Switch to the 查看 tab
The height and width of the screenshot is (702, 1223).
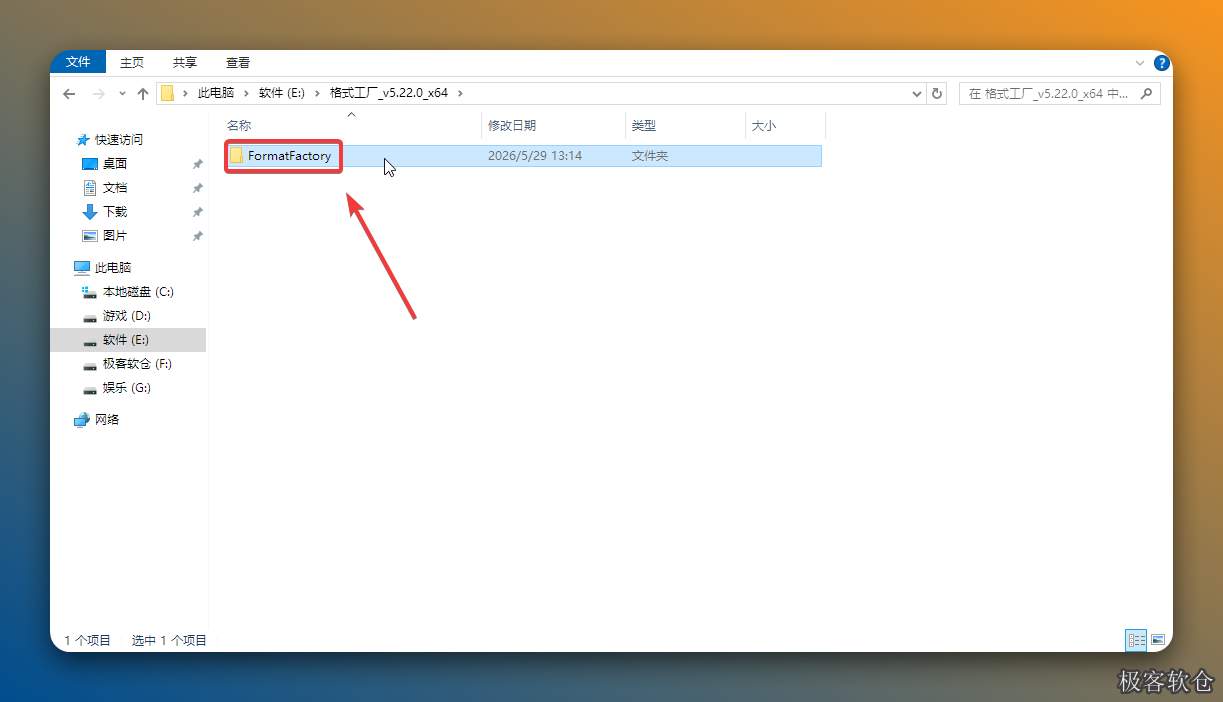(x=238, y=62)
